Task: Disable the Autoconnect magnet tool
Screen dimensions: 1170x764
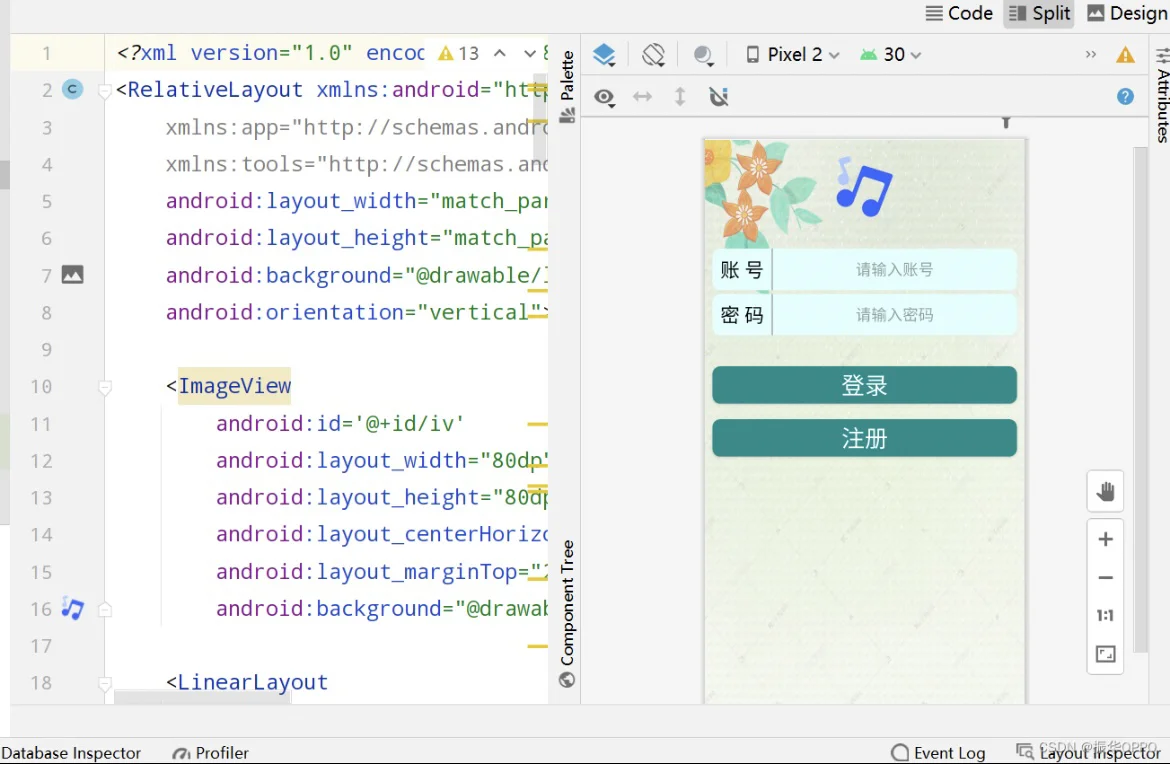Action: click(x=719, y=97)
